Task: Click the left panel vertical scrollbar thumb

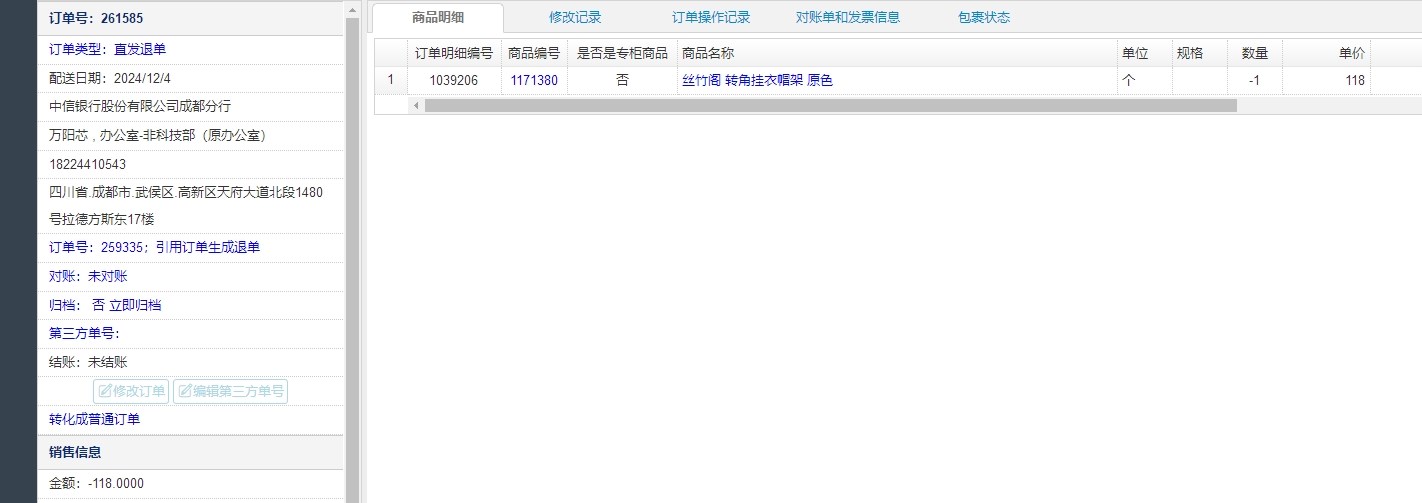Action: [x=352, y=260]
